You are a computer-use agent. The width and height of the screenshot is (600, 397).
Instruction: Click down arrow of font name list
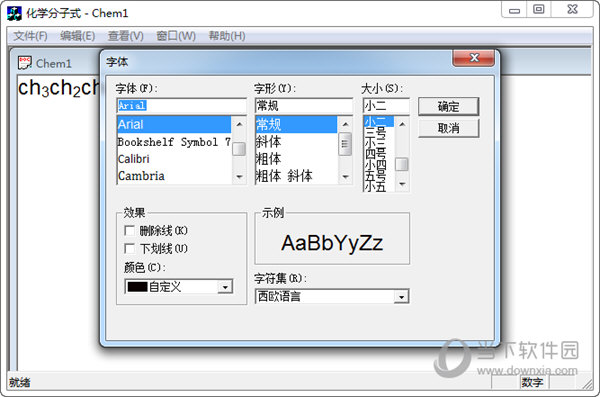(239, 176)
